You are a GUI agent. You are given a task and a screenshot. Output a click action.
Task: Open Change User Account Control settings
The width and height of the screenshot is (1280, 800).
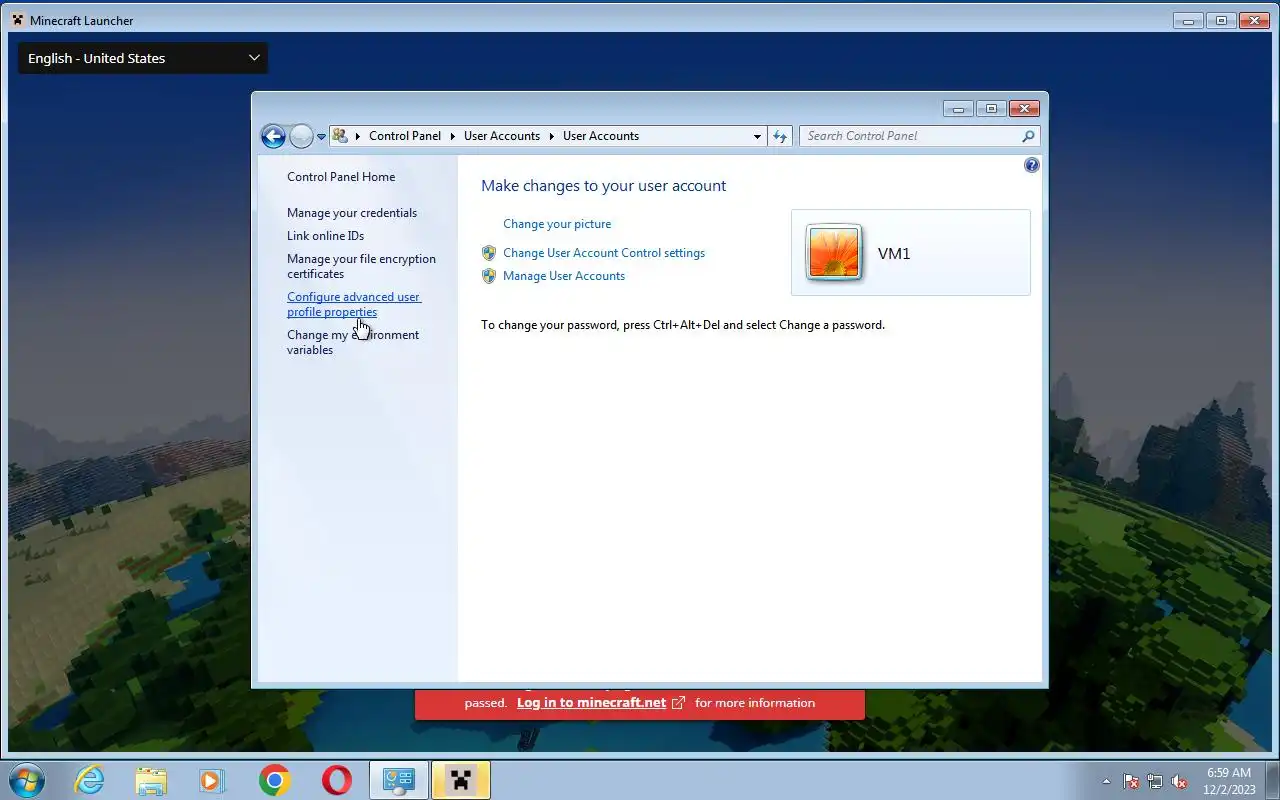[x=604, y=253]
